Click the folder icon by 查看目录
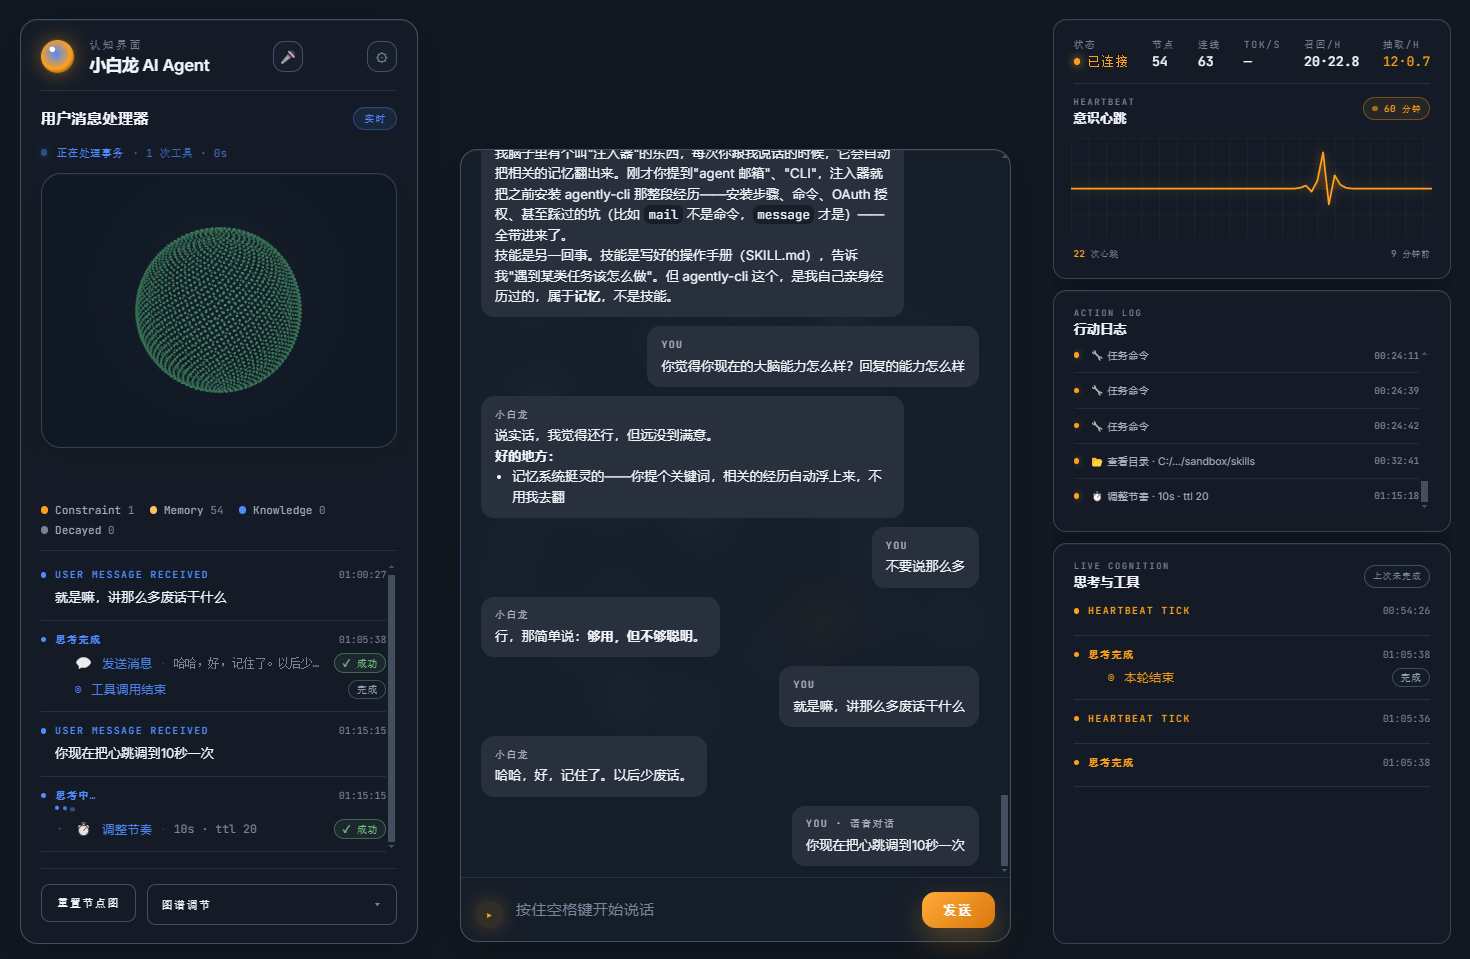1470x959 pixels. [x=1096, y=461]
